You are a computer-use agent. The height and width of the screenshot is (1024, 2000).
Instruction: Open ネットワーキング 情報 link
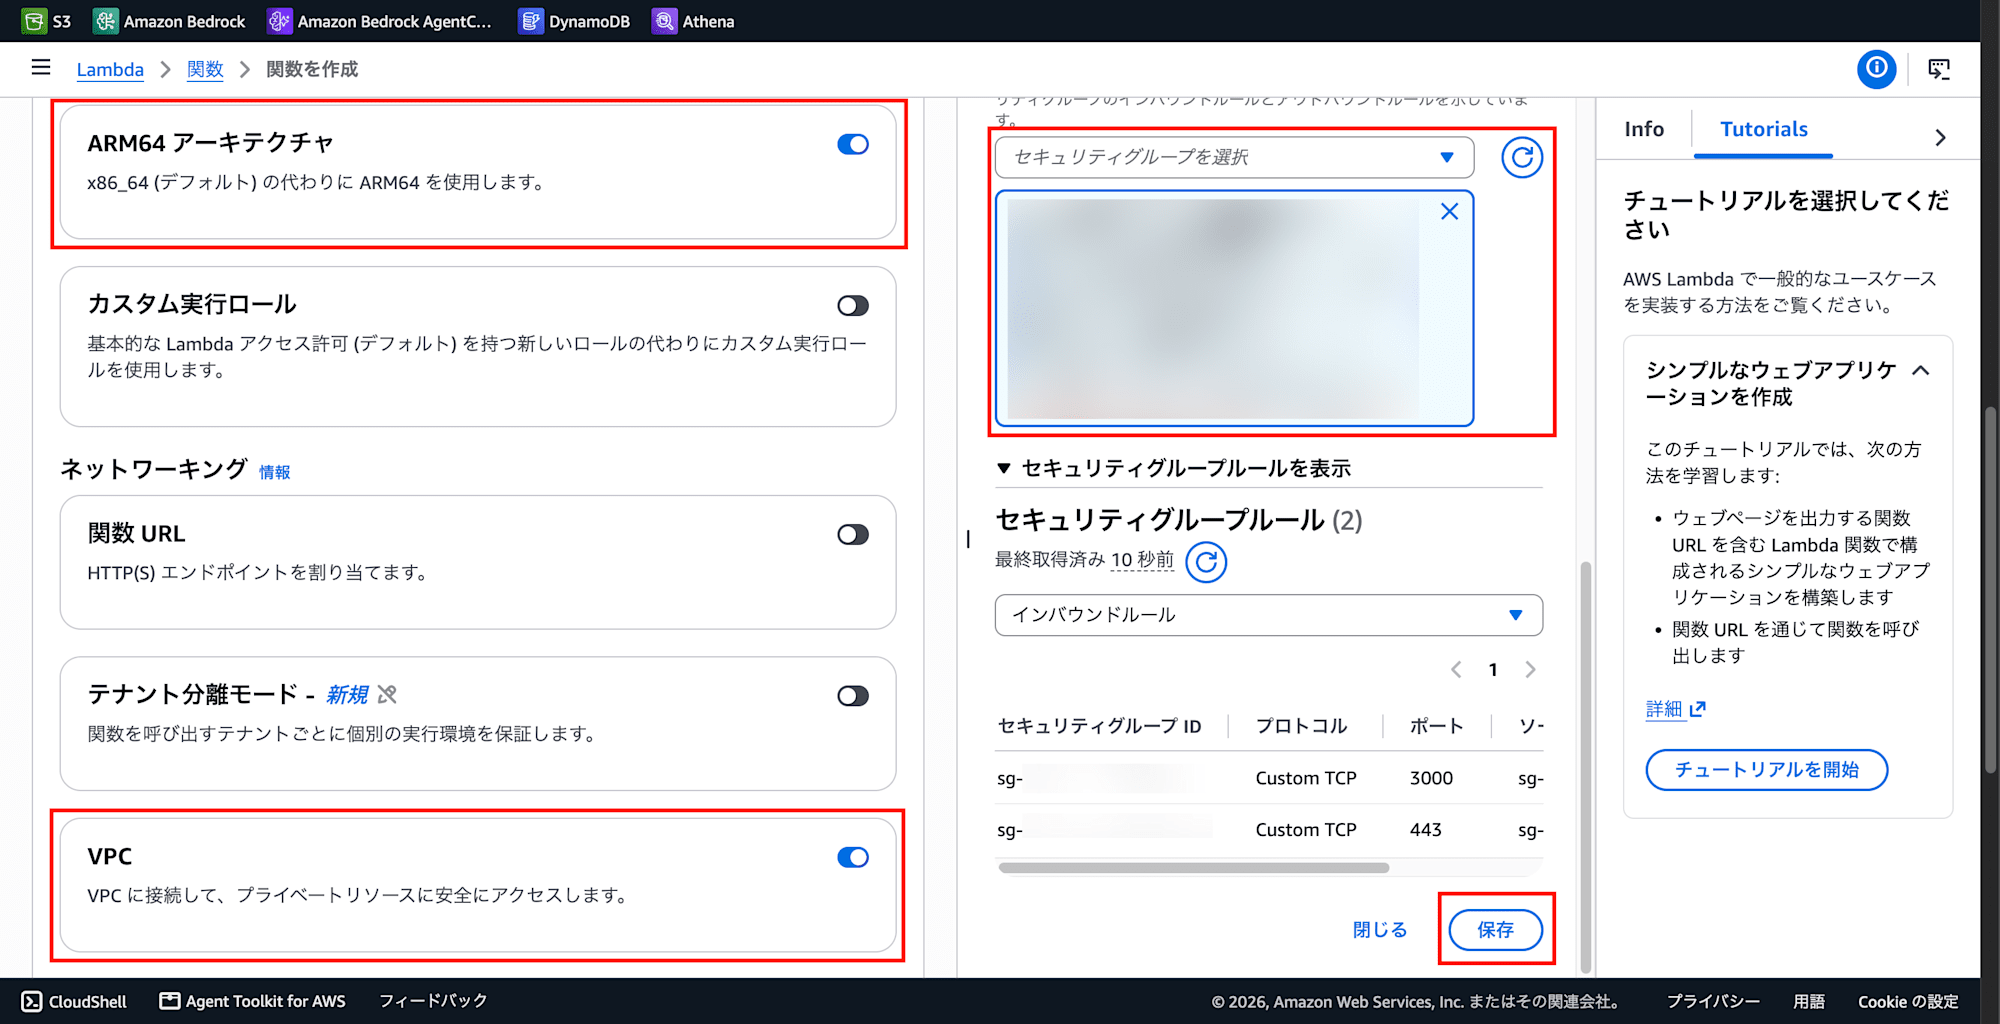275,472
